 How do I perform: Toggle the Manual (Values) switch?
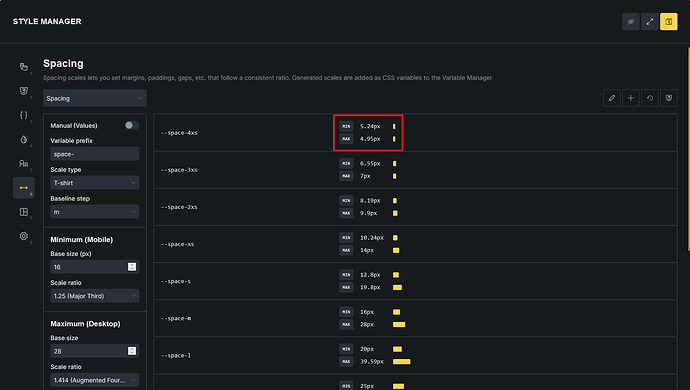click(132, 125)
